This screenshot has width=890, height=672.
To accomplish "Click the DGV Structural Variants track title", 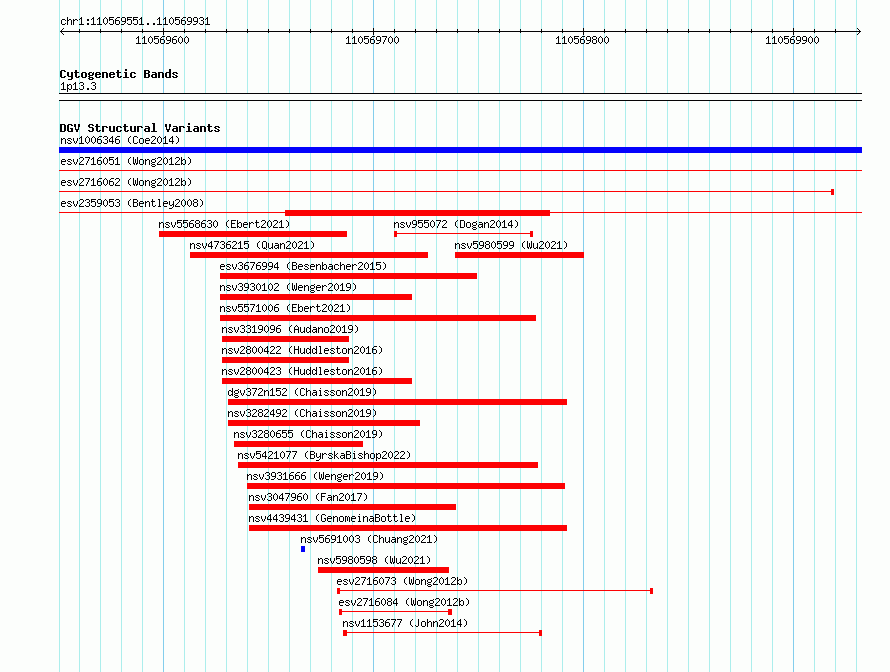I will tap(140, 128).
